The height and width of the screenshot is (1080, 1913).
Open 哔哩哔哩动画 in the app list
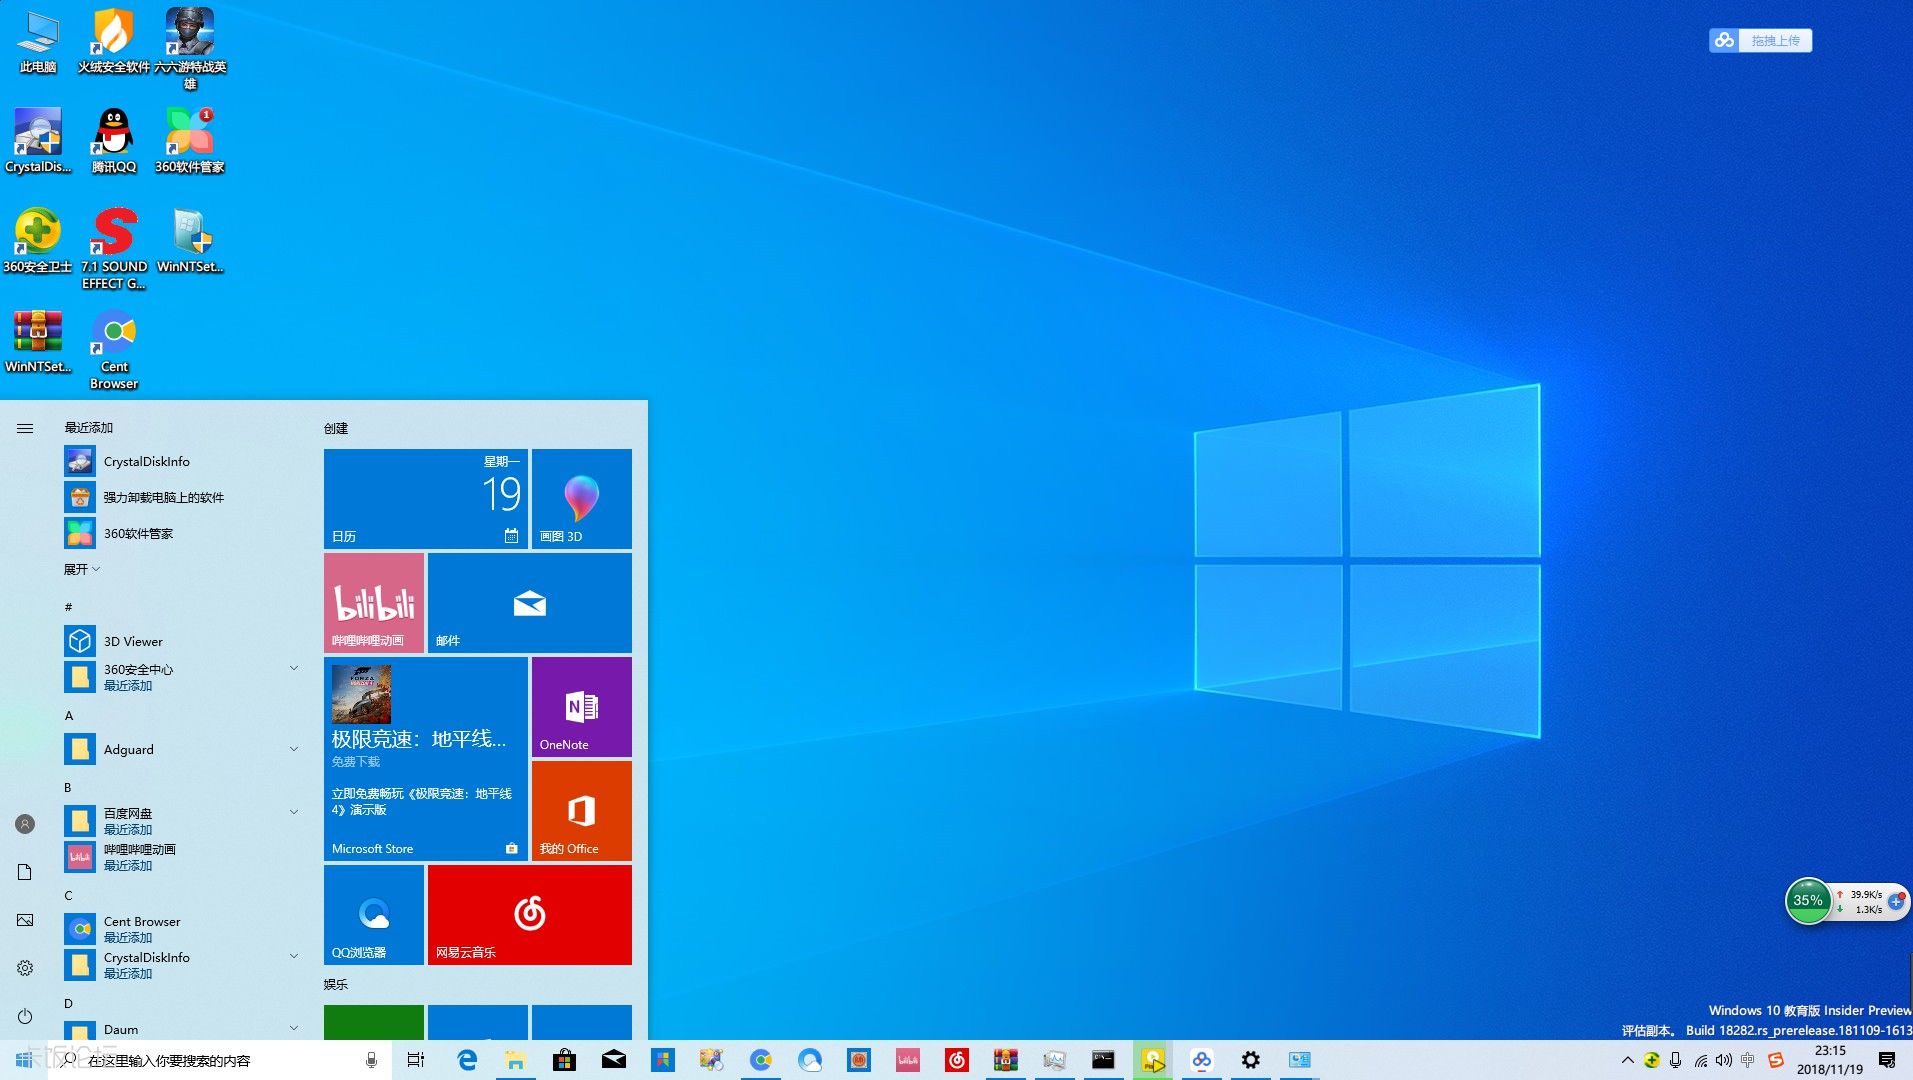[182, 857]
